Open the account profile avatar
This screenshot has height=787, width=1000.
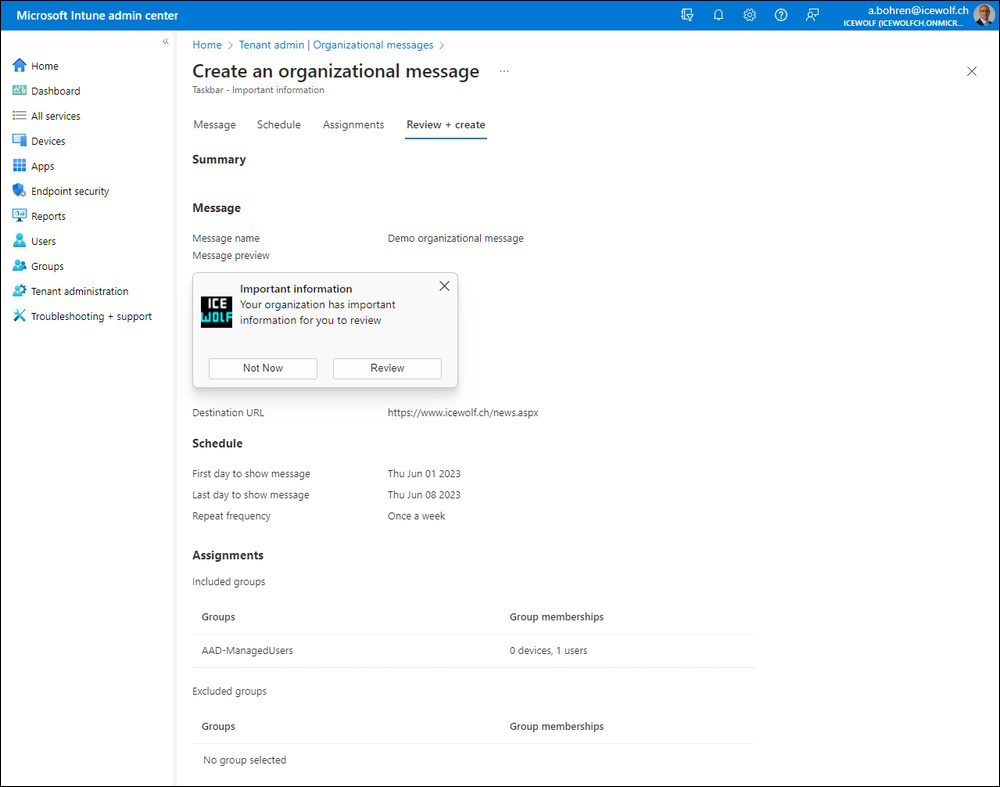[x=984, y=15]
